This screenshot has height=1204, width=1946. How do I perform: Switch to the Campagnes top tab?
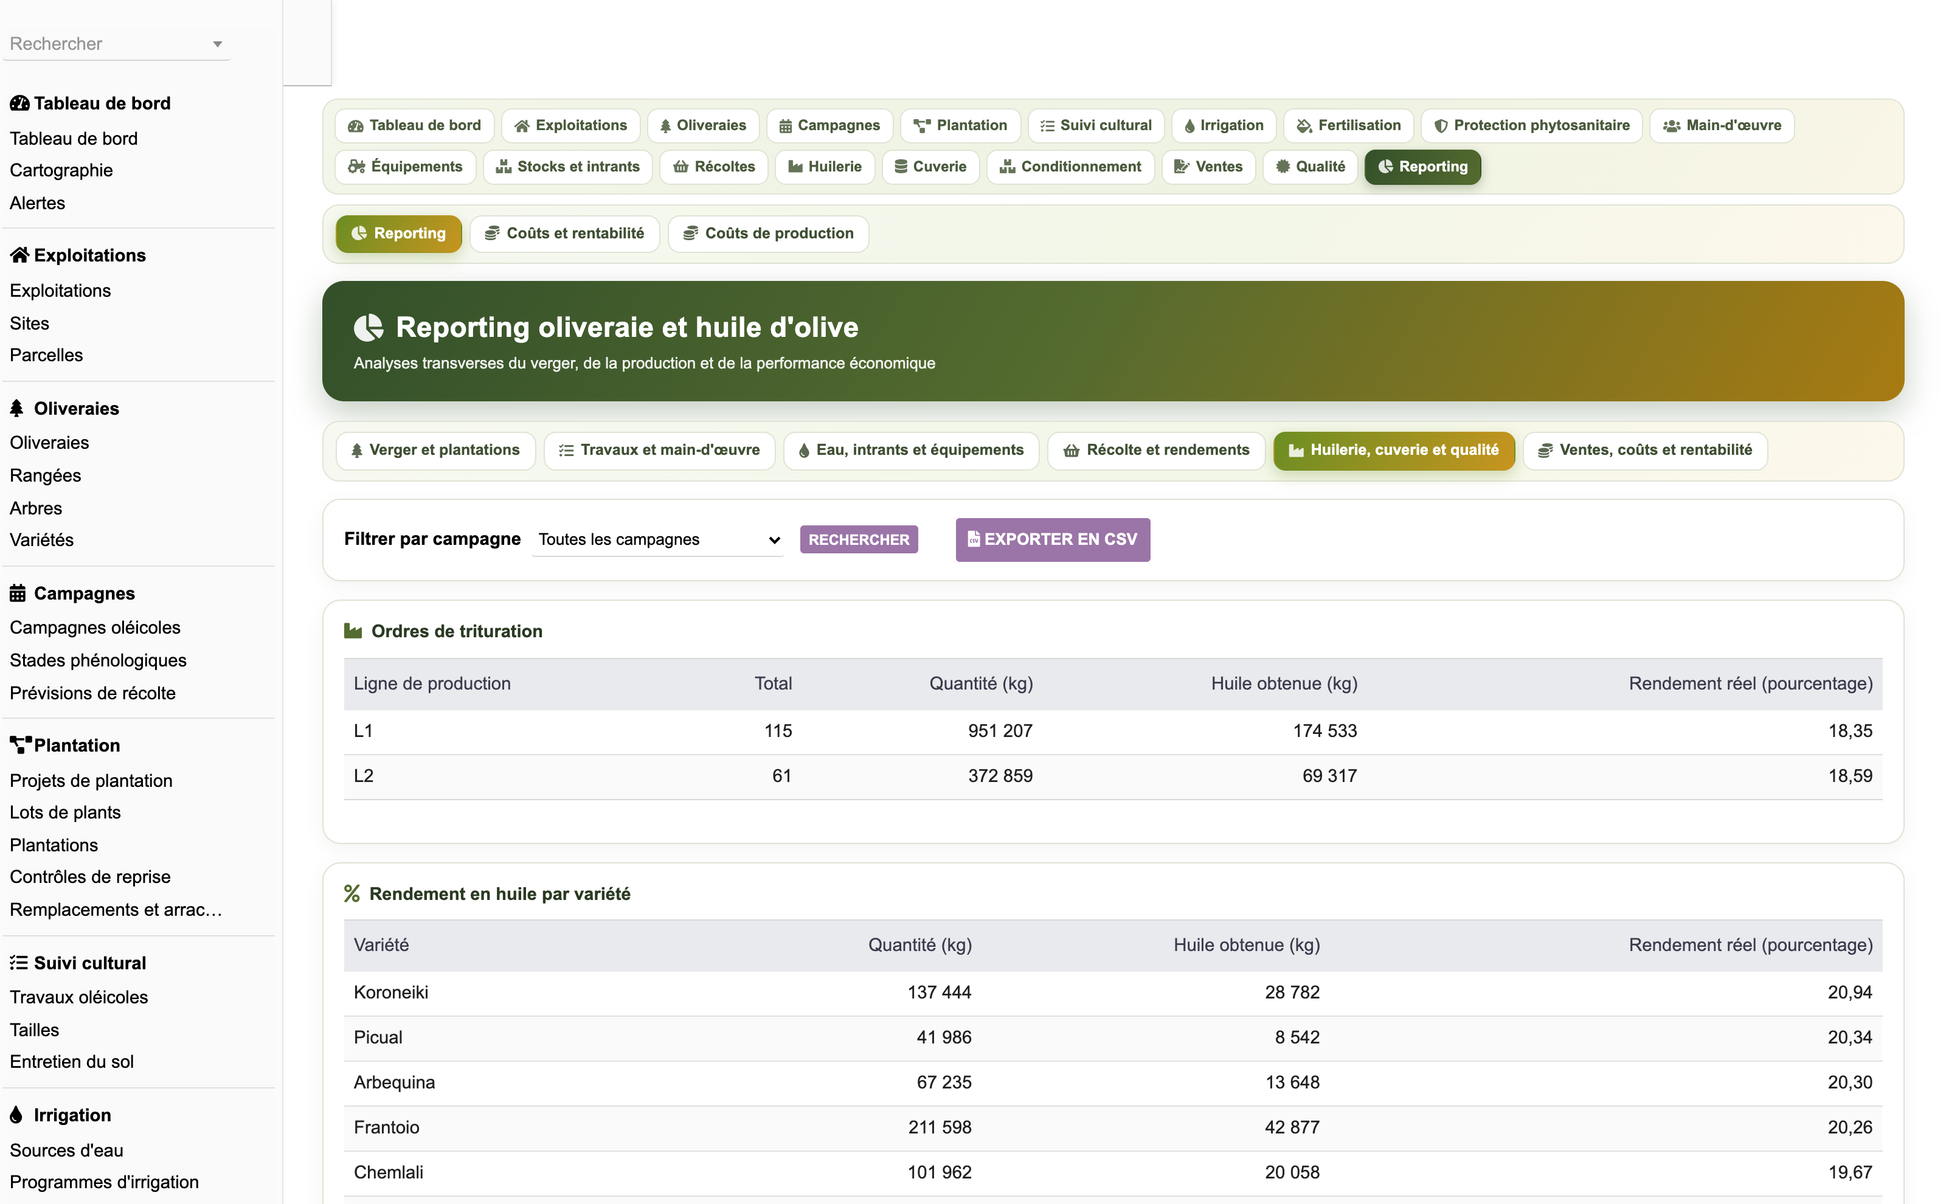click(830, 126)
